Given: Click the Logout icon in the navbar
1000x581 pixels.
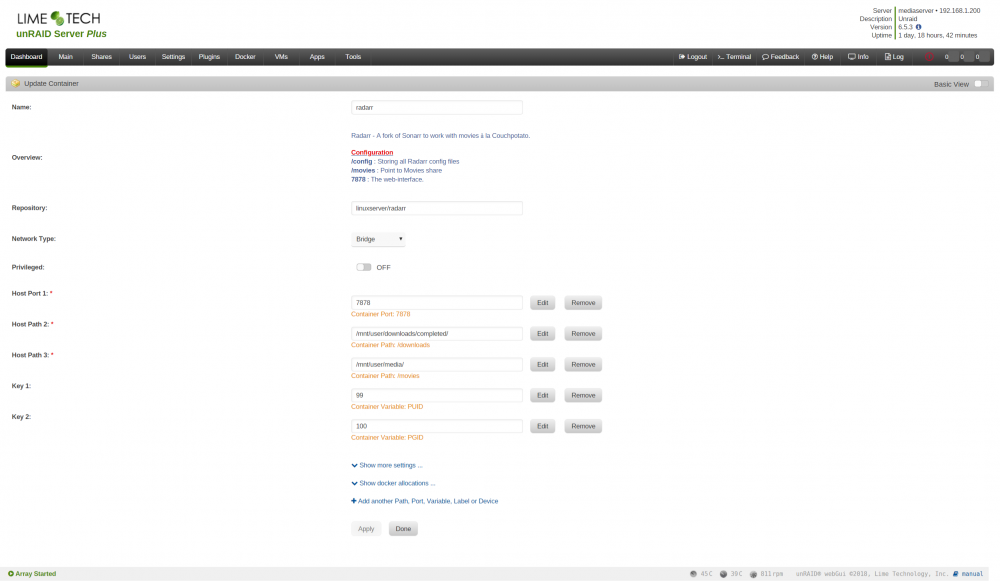Looking at the screenshot, I should coord(682,57).
